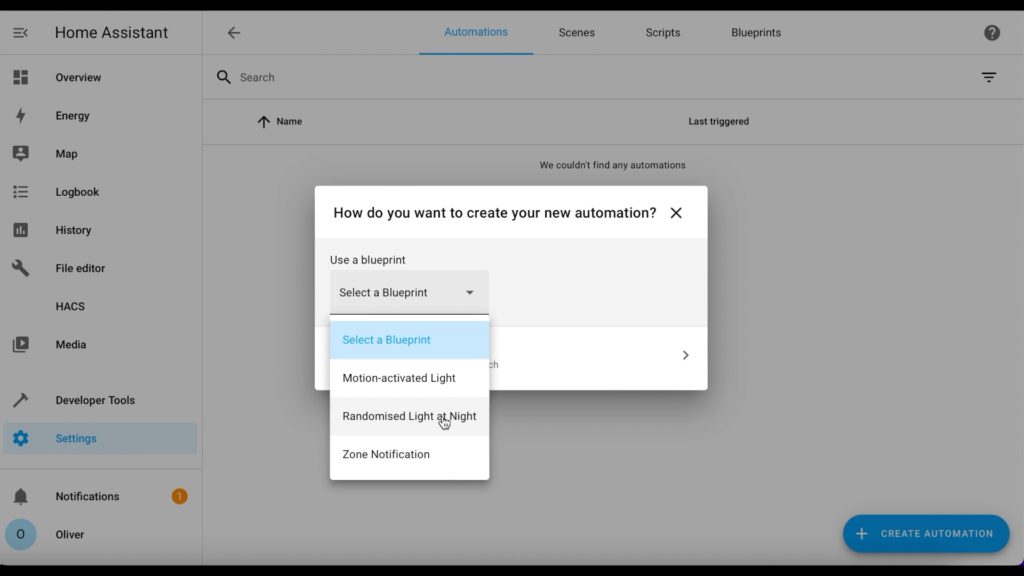Viewport: 1024px width, 576px height.
Task: Open the Map sidebar label
Action: [67, 154]
